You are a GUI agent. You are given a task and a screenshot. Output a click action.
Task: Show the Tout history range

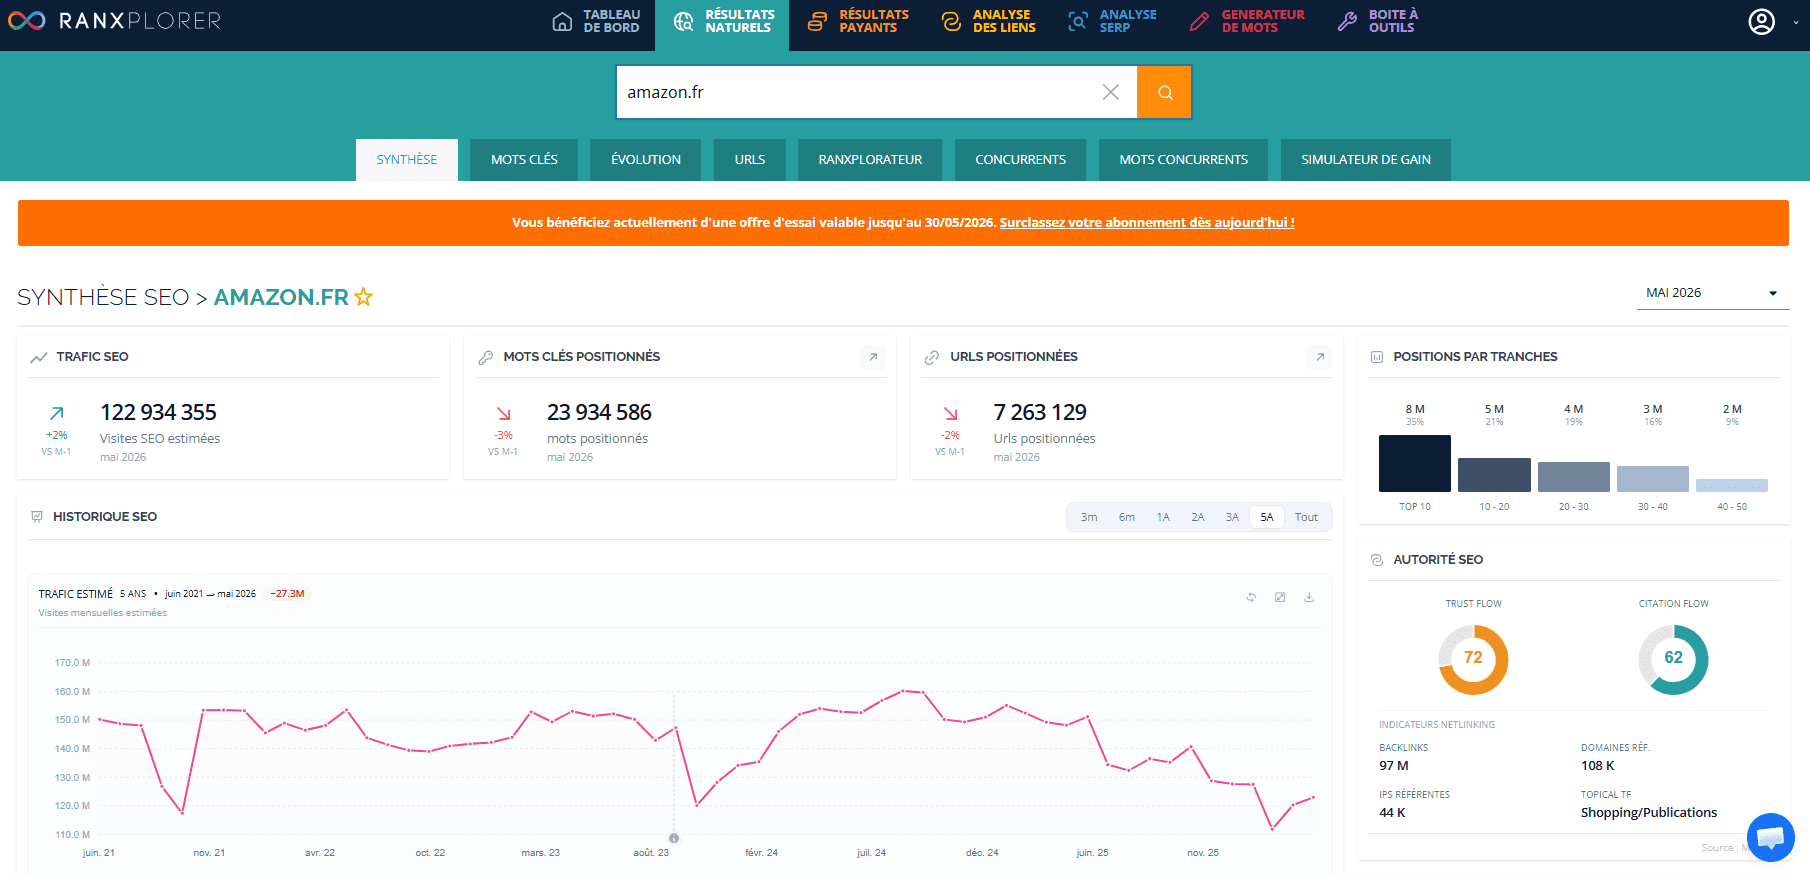pos(1306,517)
